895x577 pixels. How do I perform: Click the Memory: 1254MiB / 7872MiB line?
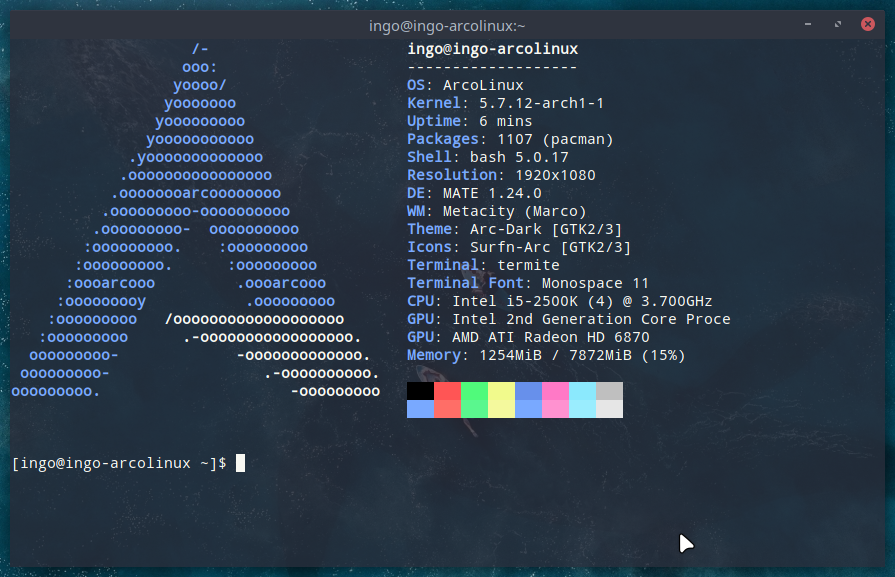546,356
